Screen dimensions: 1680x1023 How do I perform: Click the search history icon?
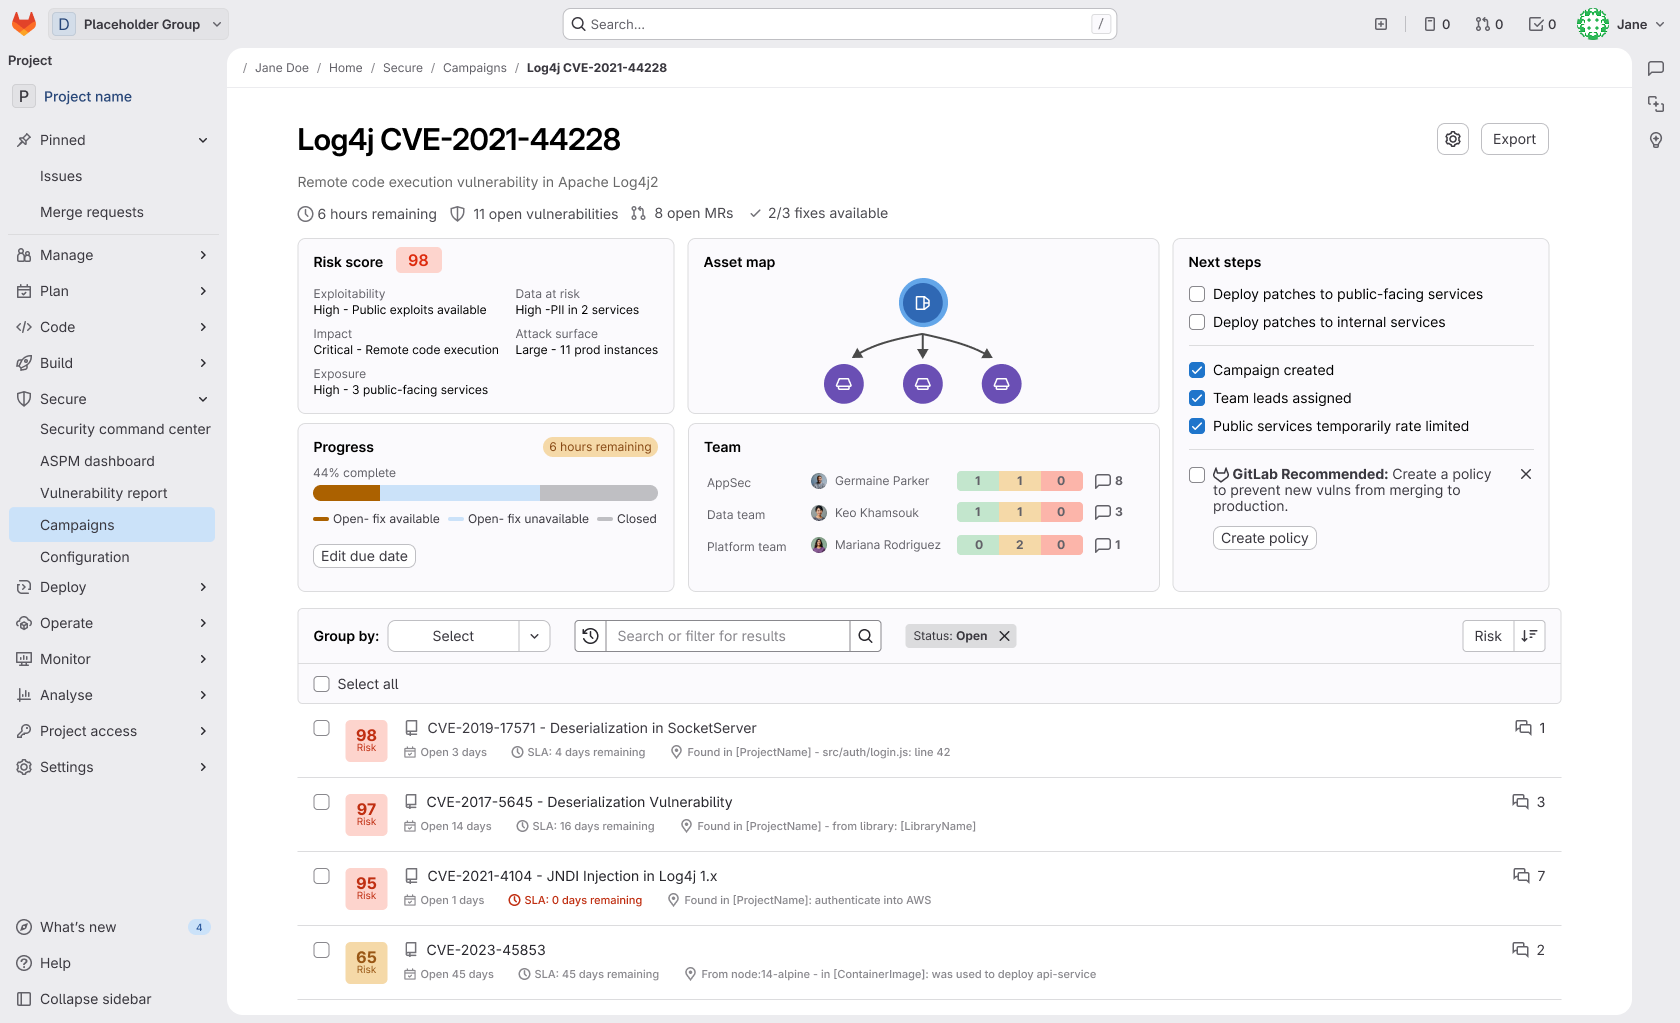coord(591,636)
